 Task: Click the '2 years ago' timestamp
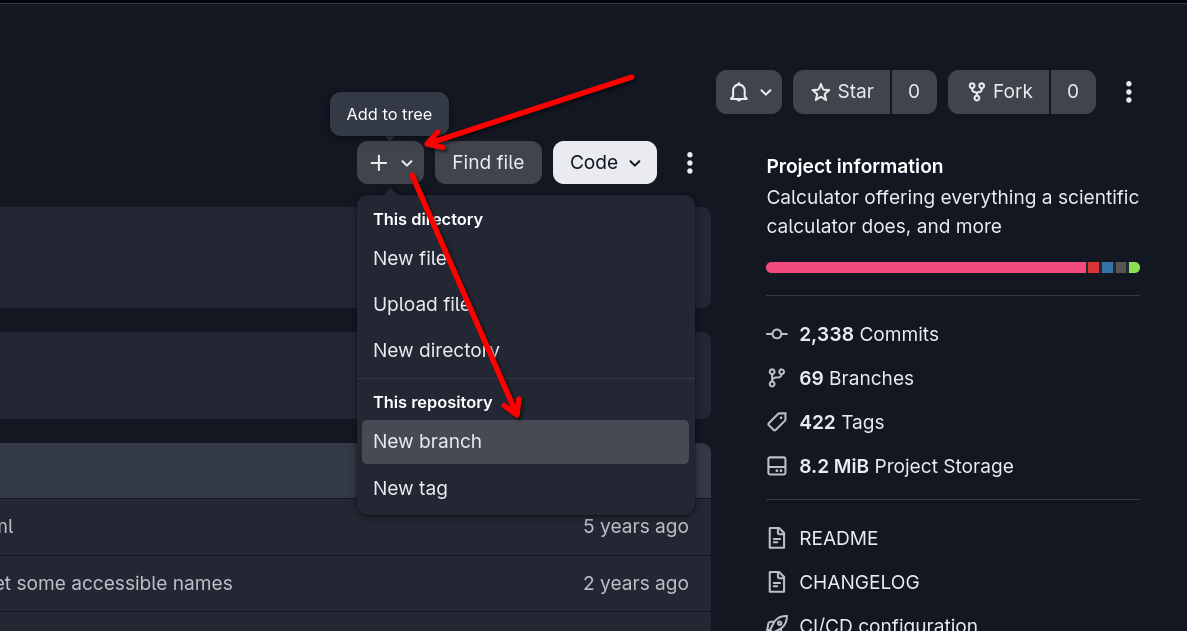pos(636,583)
